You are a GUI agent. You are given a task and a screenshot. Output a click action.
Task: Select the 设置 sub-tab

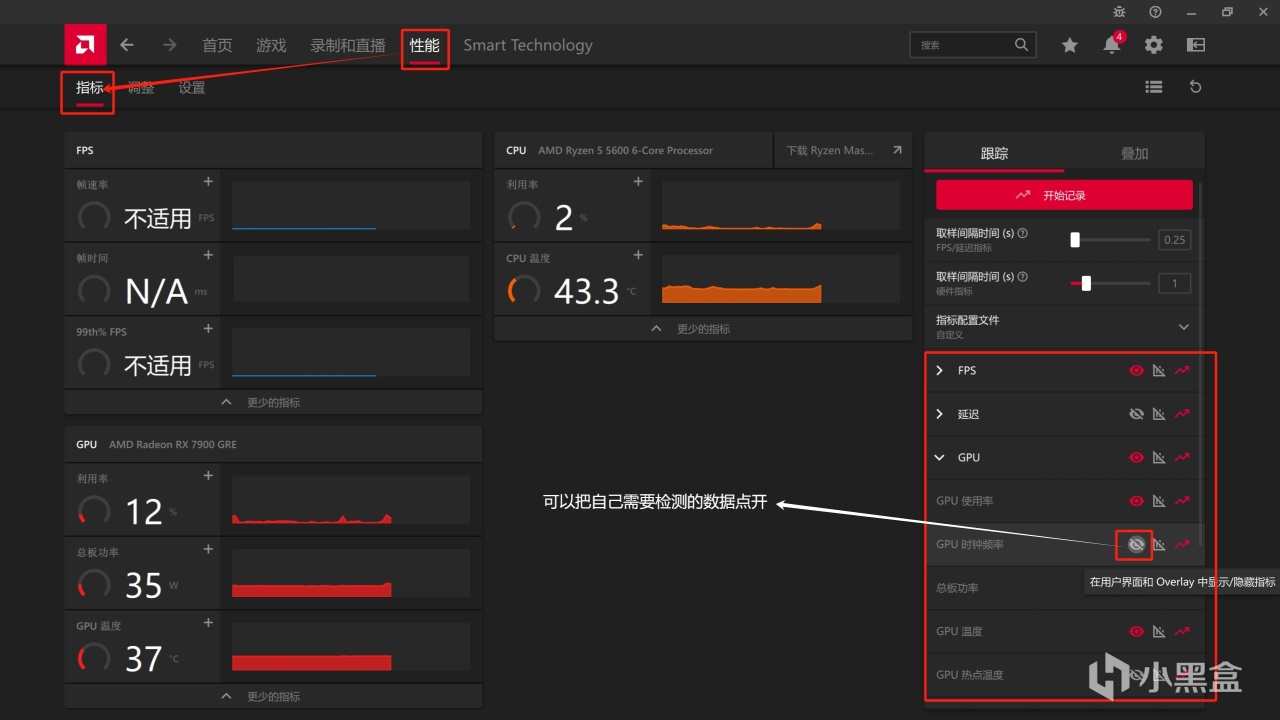(192, 87)
